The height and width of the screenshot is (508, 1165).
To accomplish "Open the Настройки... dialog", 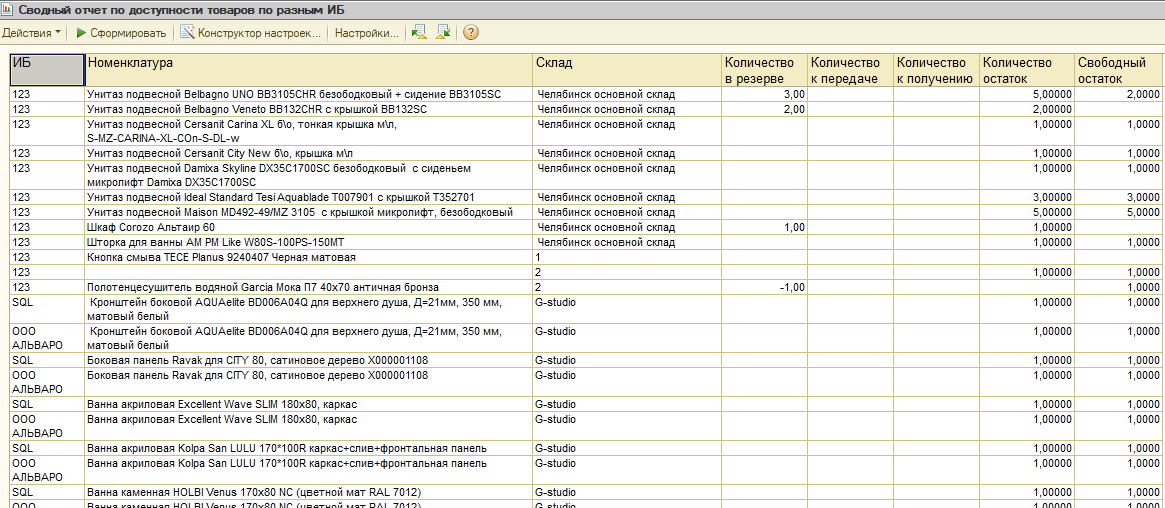I will (367, 33).
